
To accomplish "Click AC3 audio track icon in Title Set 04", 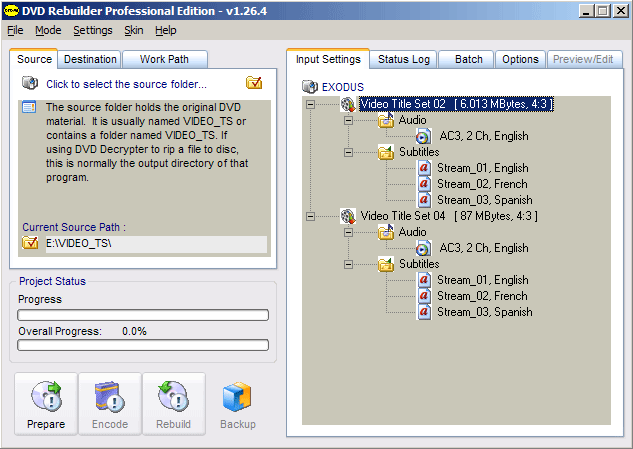I will tap(423, 248).
